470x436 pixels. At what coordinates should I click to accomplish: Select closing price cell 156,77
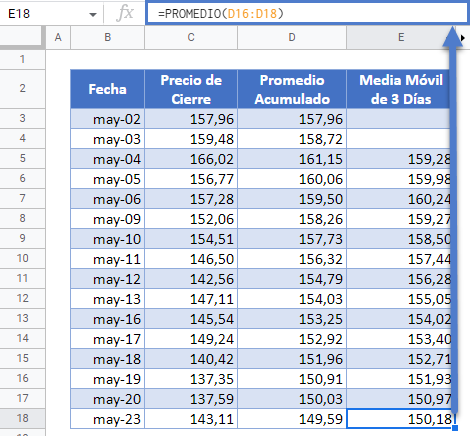[x=191, y=179]
